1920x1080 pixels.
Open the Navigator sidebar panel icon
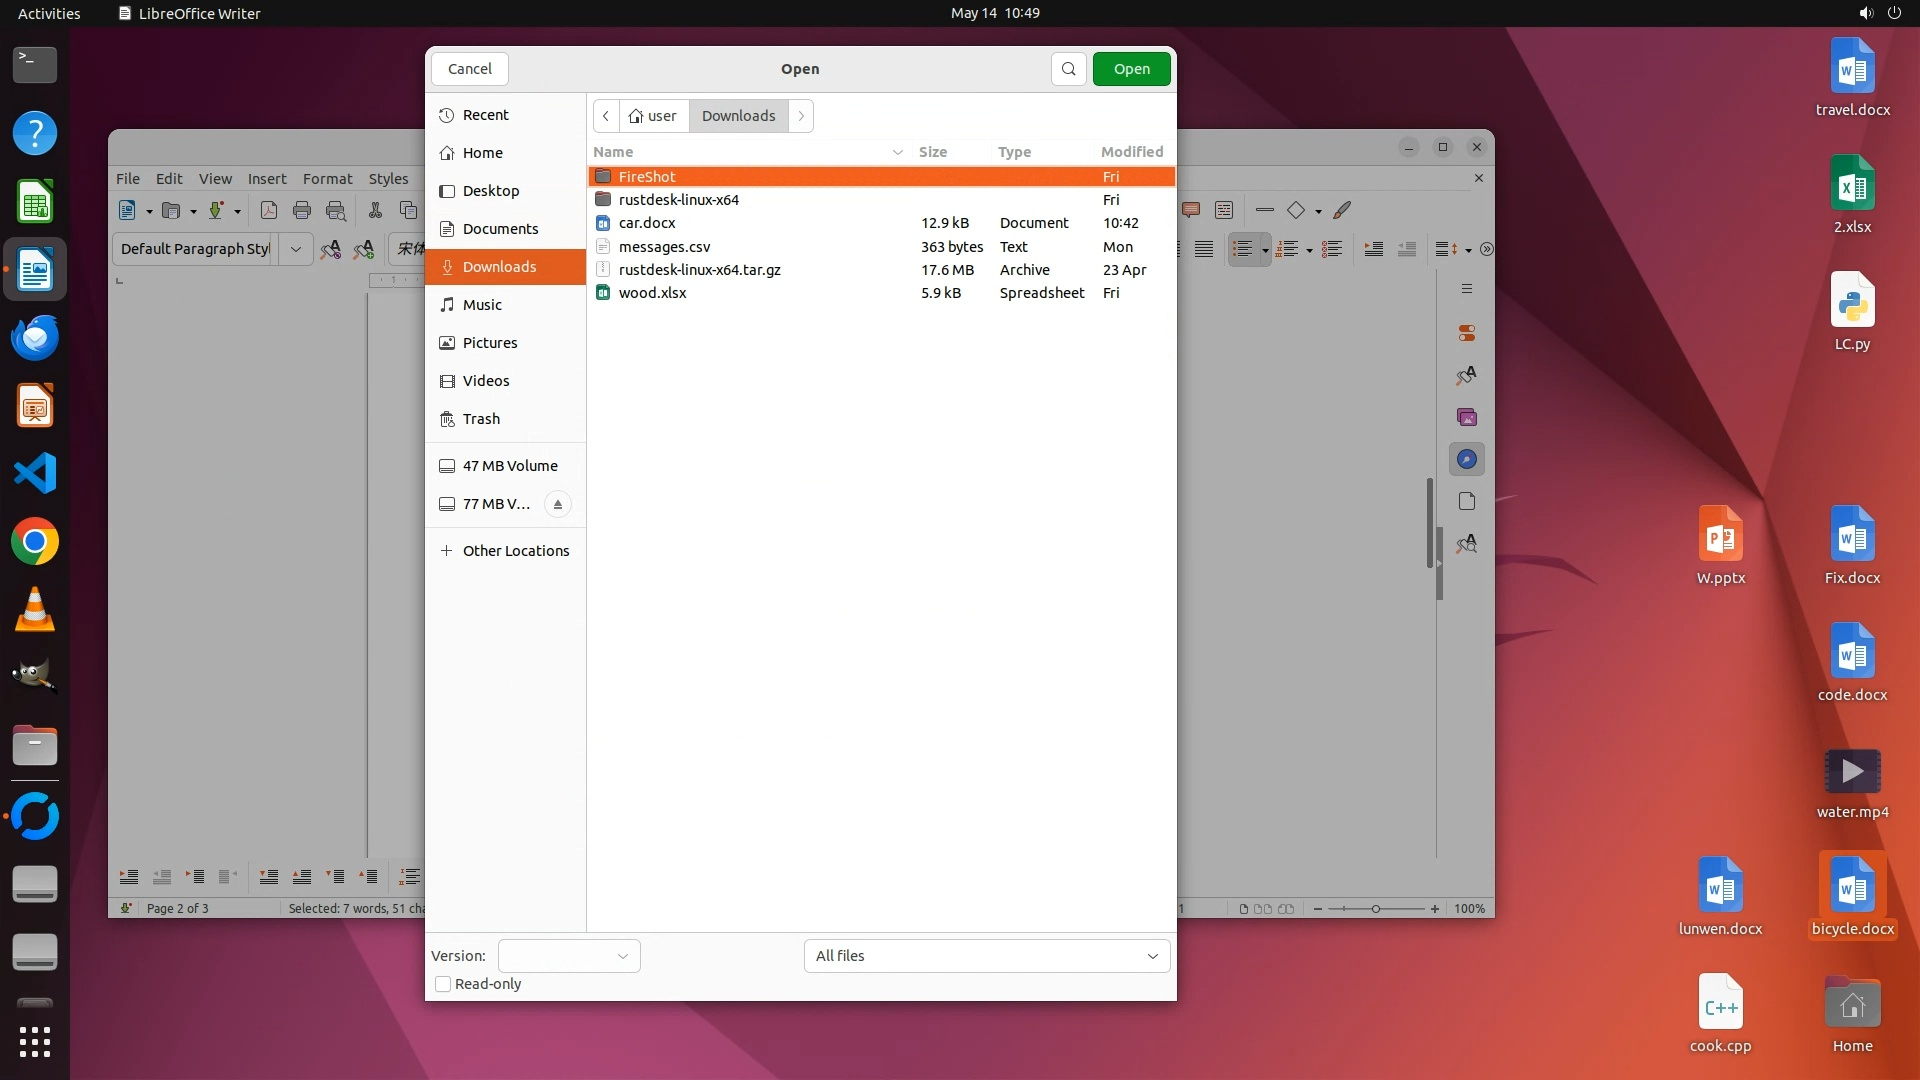[x=1467, y=459]
